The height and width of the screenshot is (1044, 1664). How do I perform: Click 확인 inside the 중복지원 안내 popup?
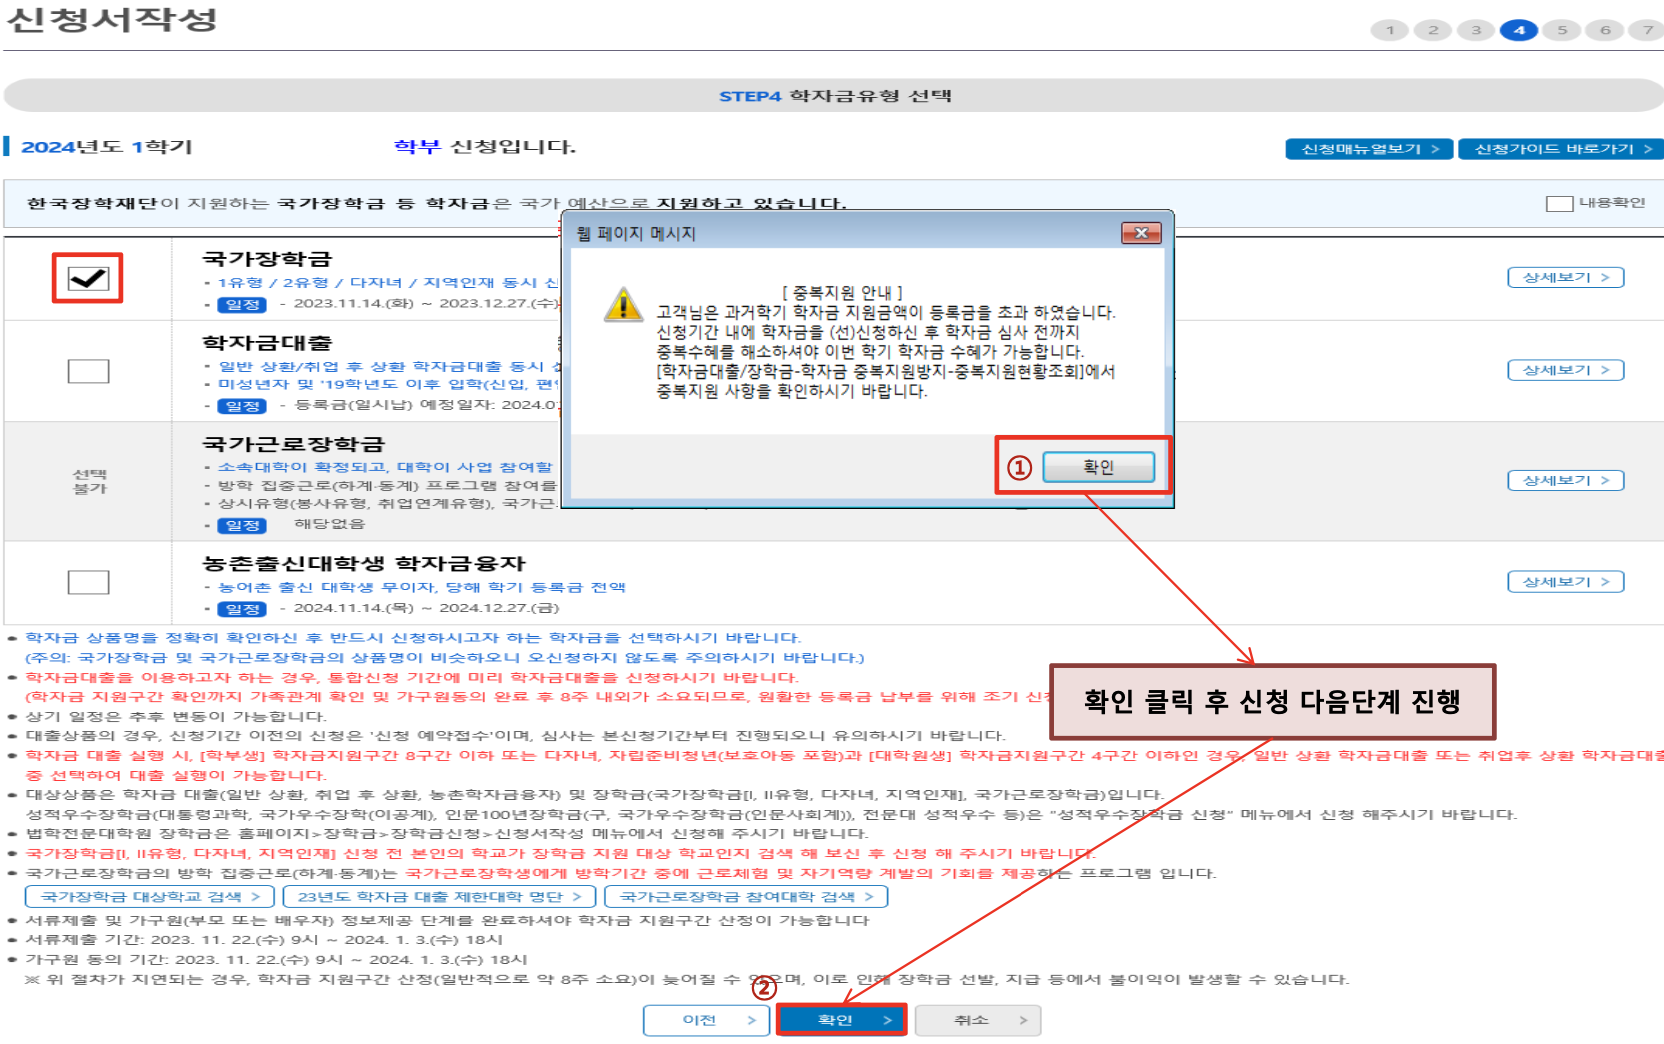click(1098, 466)
